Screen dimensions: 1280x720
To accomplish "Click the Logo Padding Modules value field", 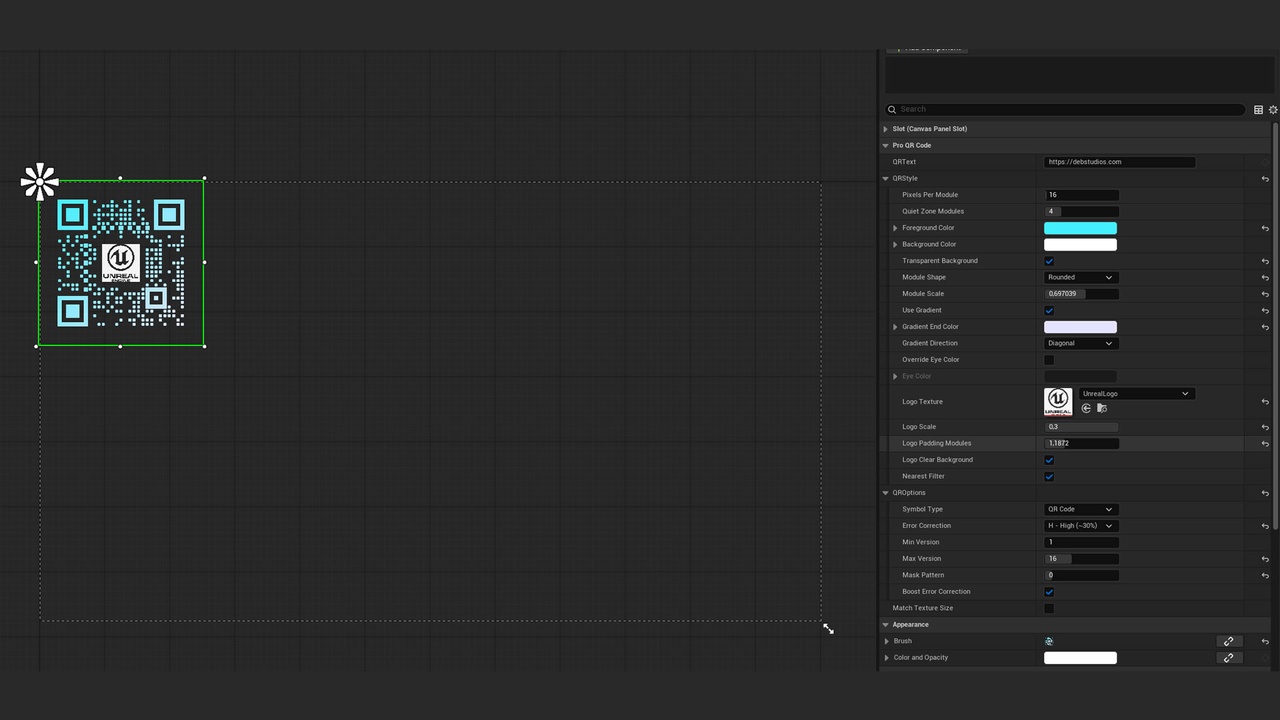I will (1081, 443).
